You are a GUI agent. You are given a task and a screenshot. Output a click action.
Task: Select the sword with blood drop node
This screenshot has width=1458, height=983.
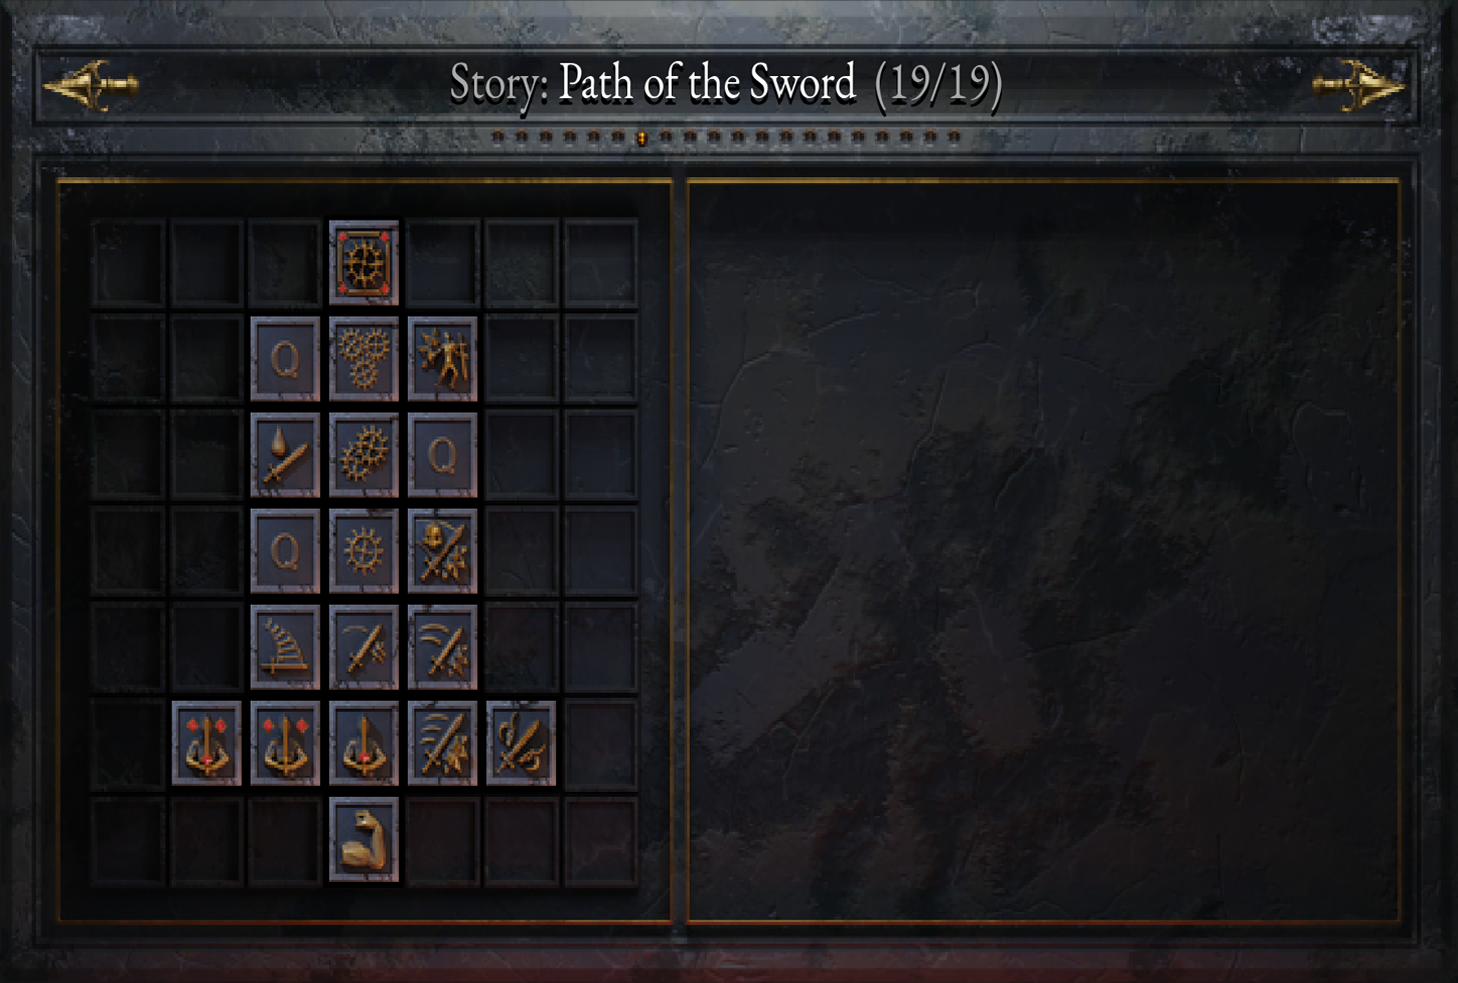pos(285,455)
